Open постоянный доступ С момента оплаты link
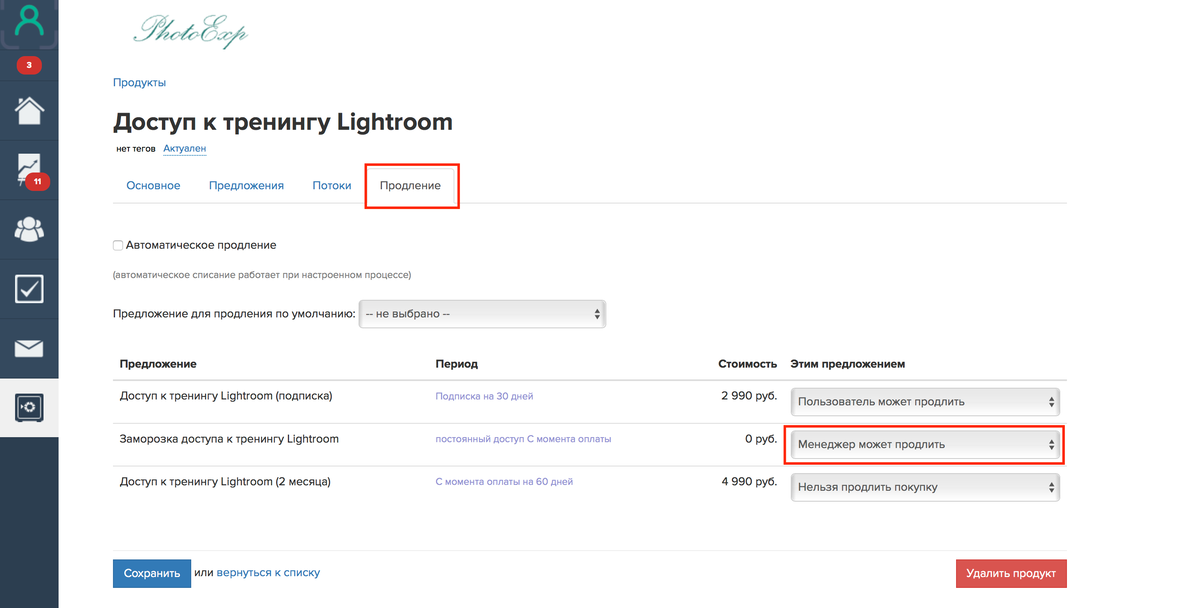1200x608 pixels. tap(523, 439)
